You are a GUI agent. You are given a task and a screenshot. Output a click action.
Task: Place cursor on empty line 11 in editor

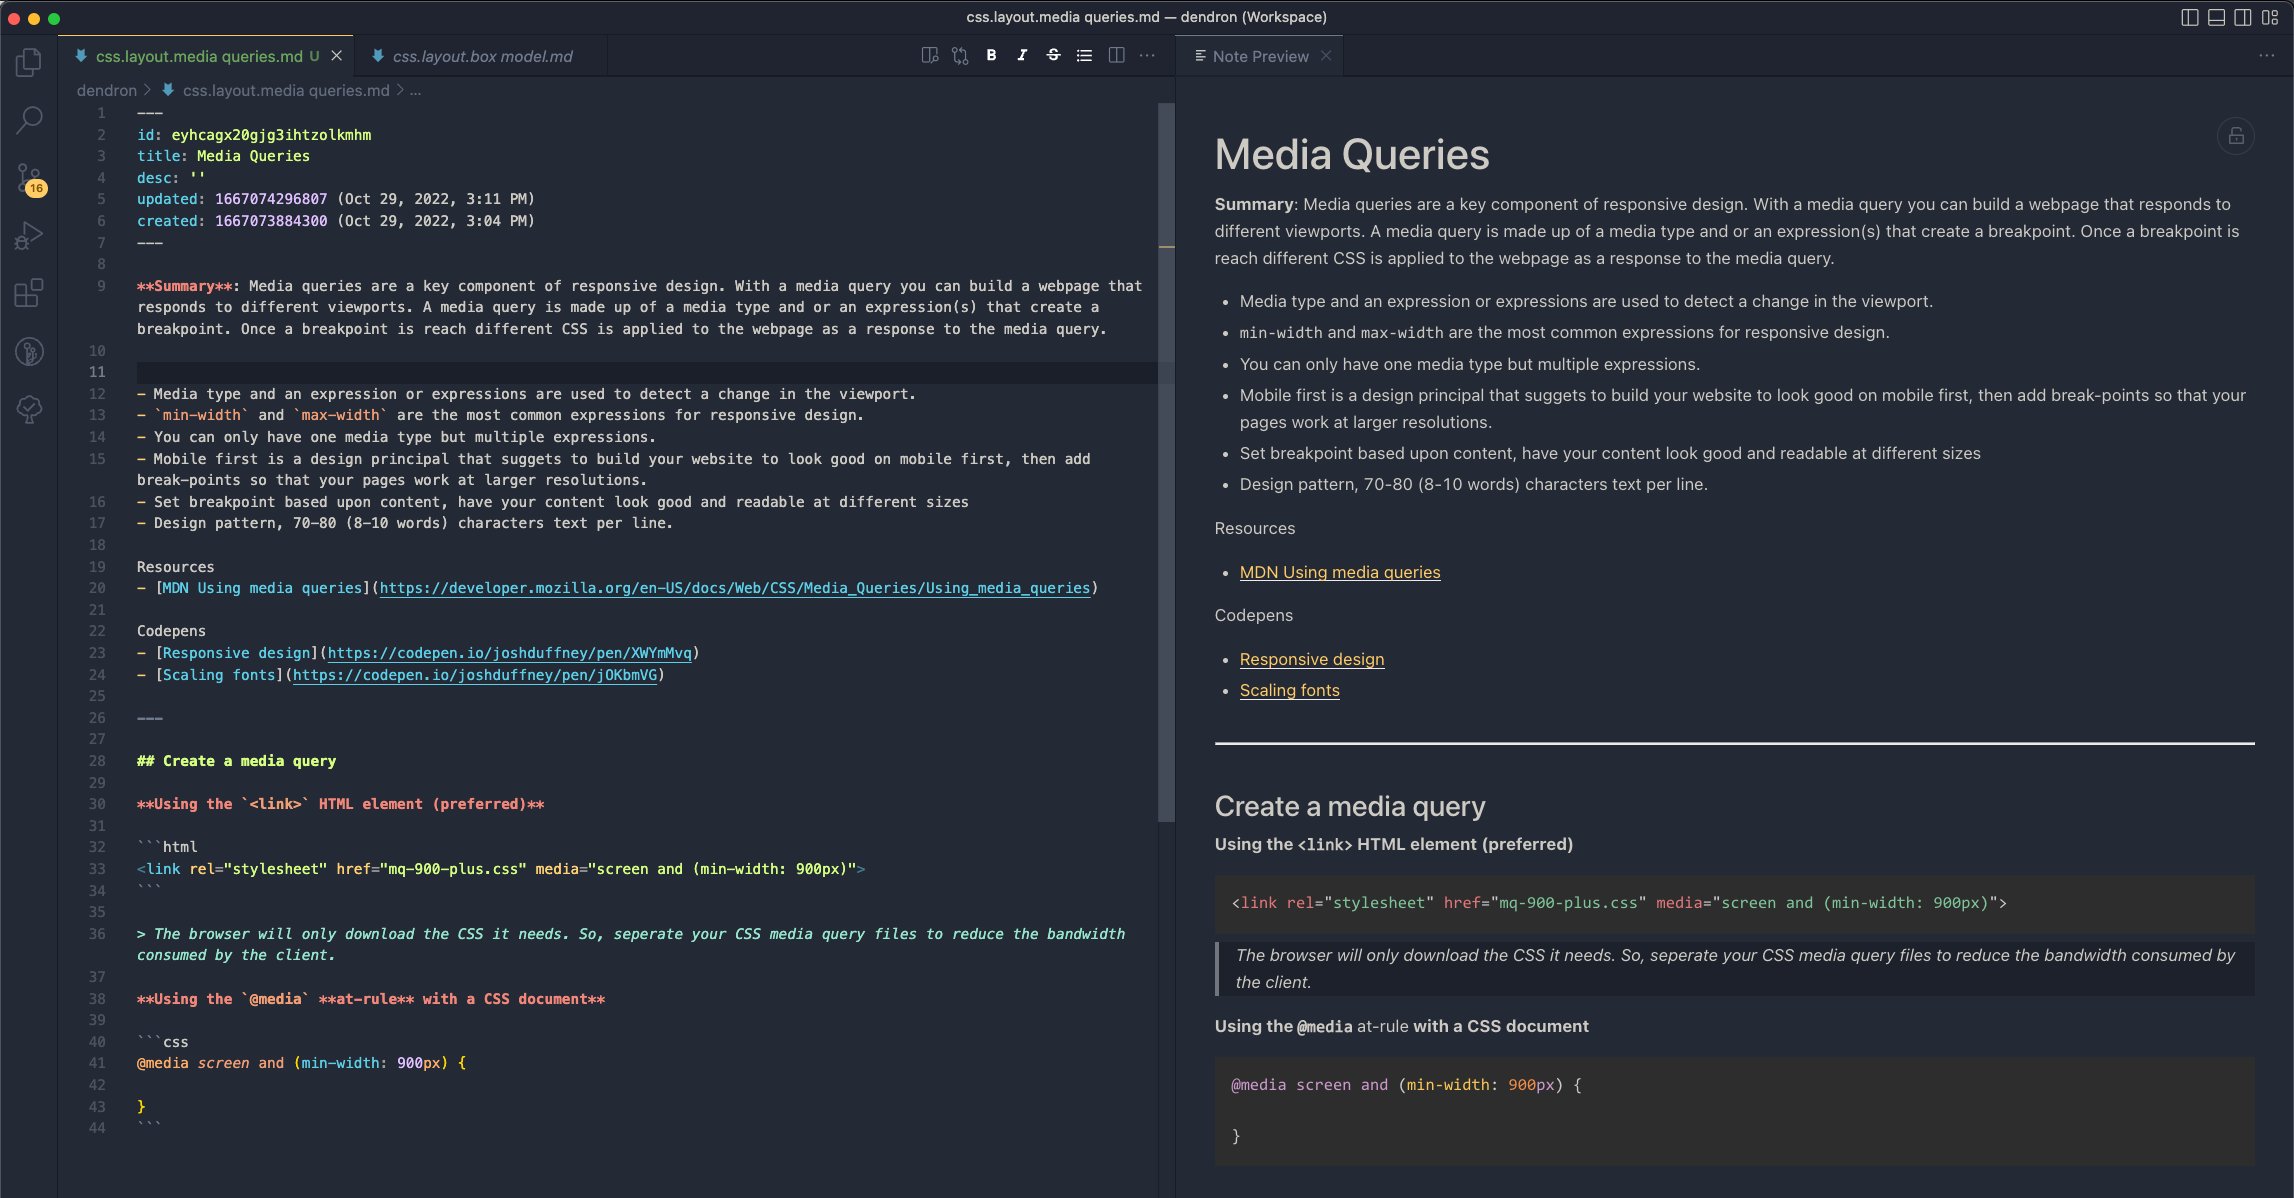click(x=646, y=372)
